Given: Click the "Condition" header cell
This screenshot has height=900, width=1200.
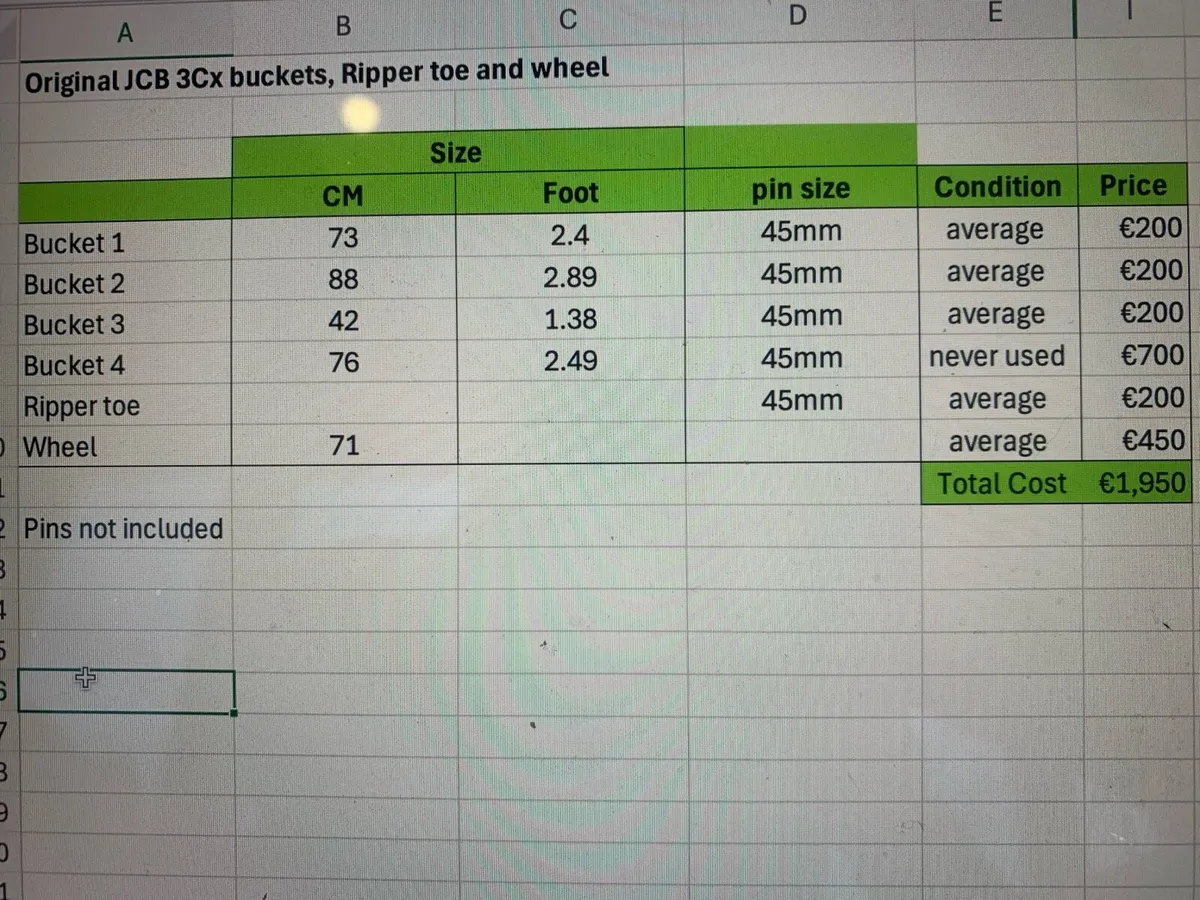Looking at the screenshot, I should pos(997,187).
